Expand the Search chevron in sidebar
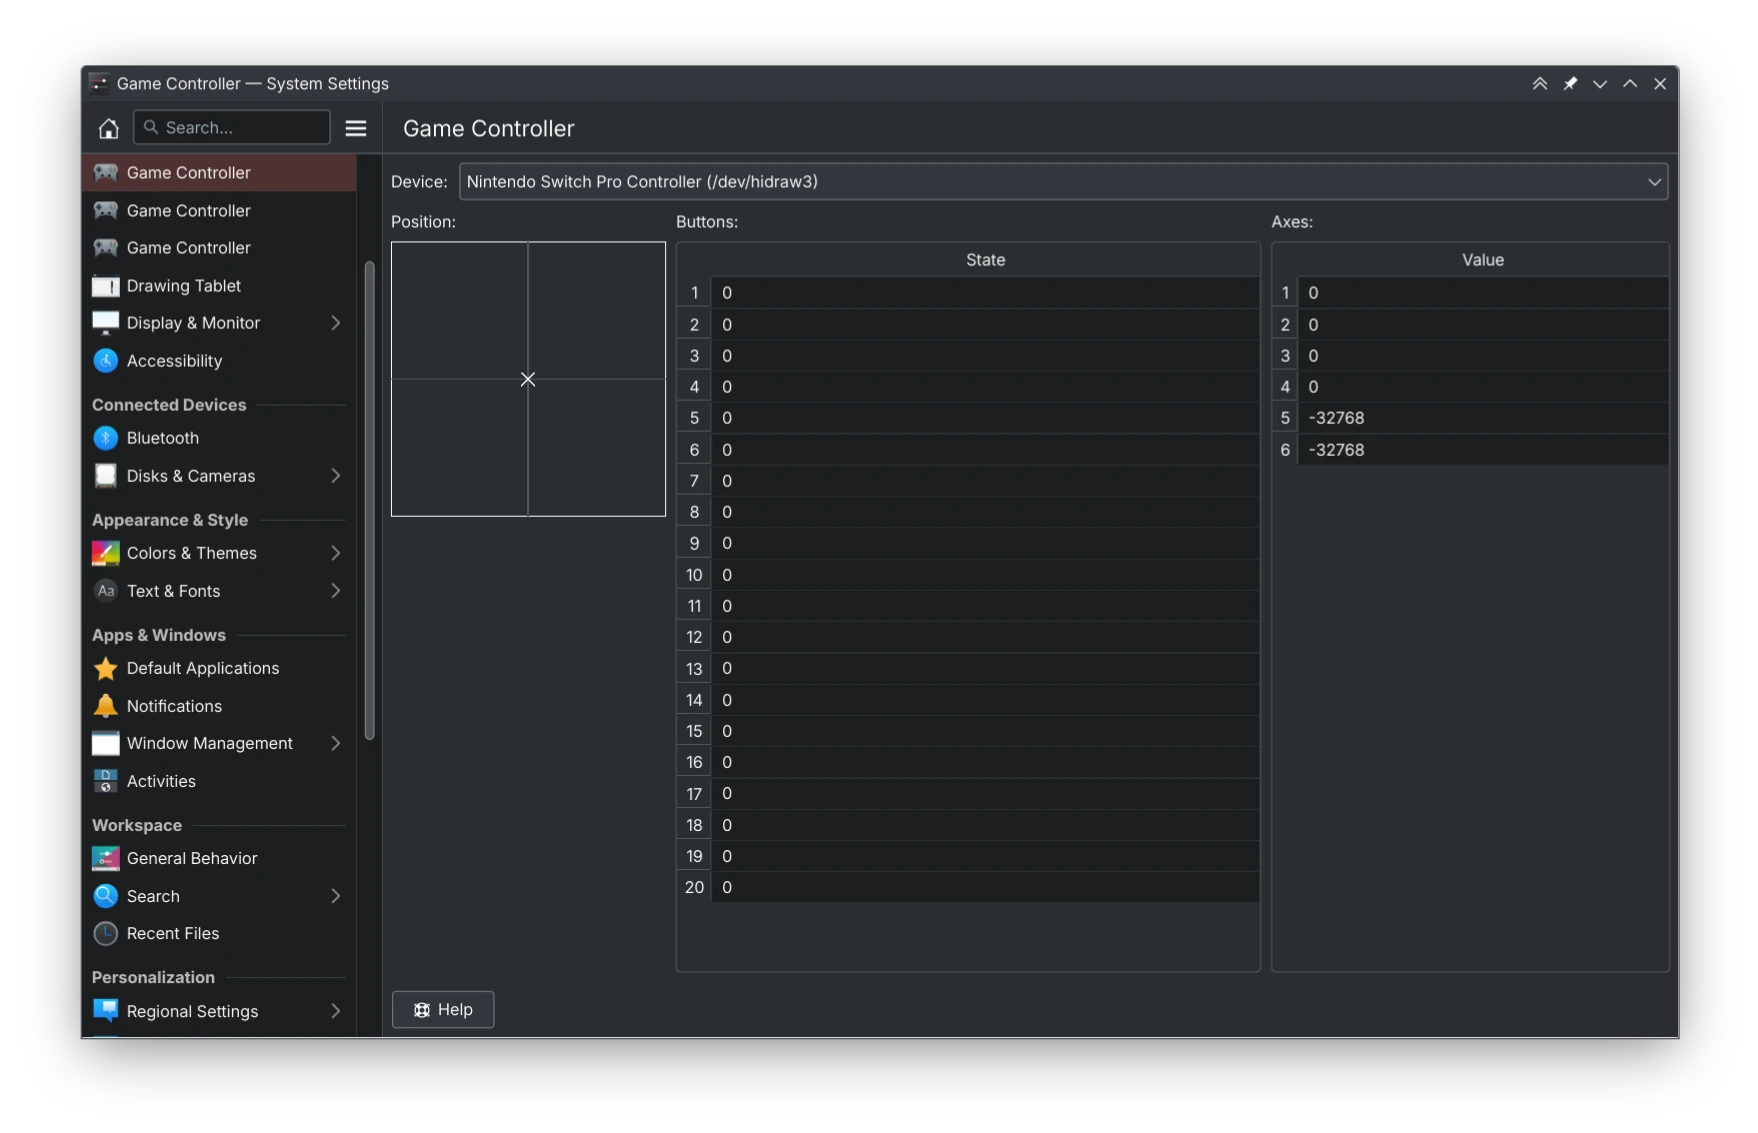The height and width of the screenshot is (1133, 1758). (x=336, y=896)
